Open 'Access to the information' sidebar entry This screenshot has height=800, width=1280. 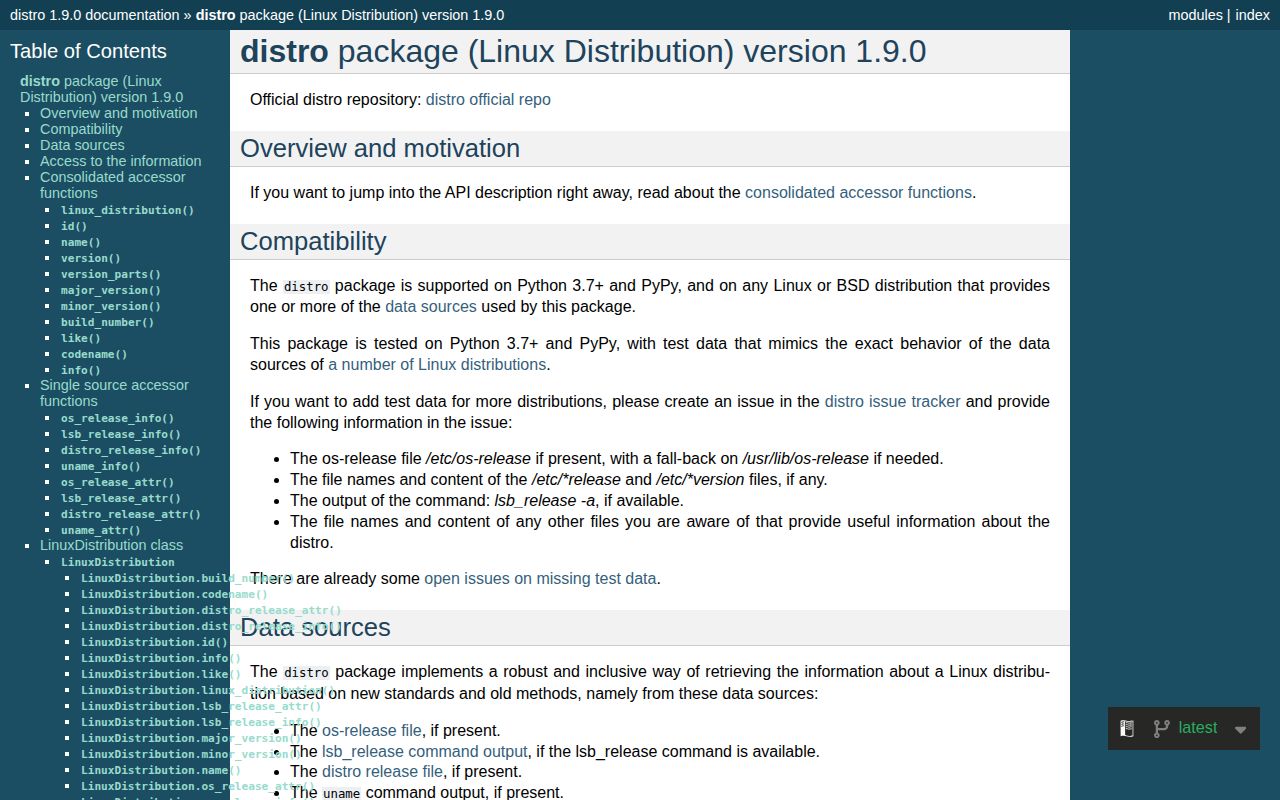tap(120, 161)
